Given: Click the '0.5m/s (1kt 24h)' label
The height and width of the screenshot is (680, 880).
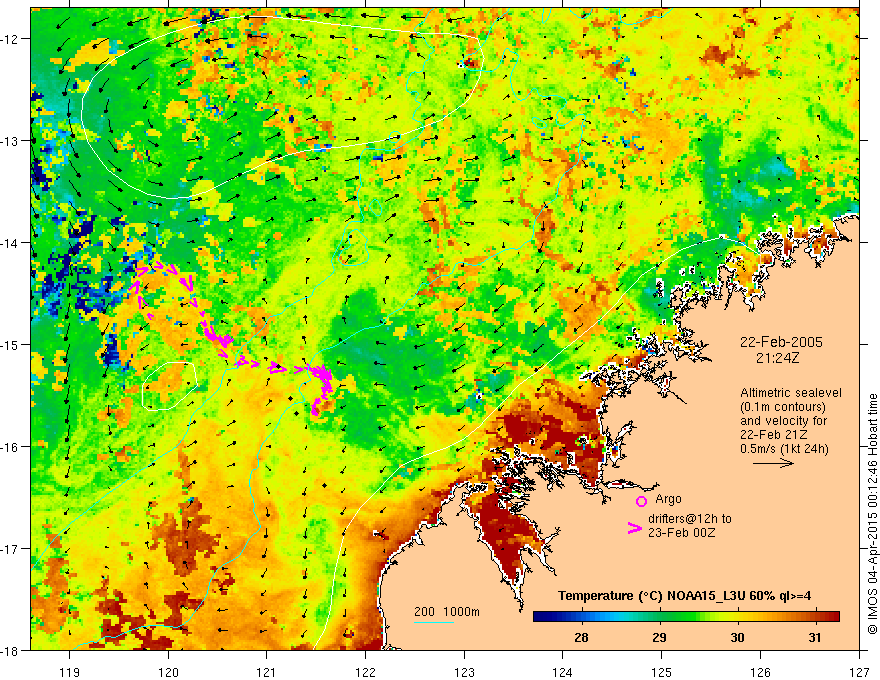Looking at the screenshot, I should [x=784, y=449].
